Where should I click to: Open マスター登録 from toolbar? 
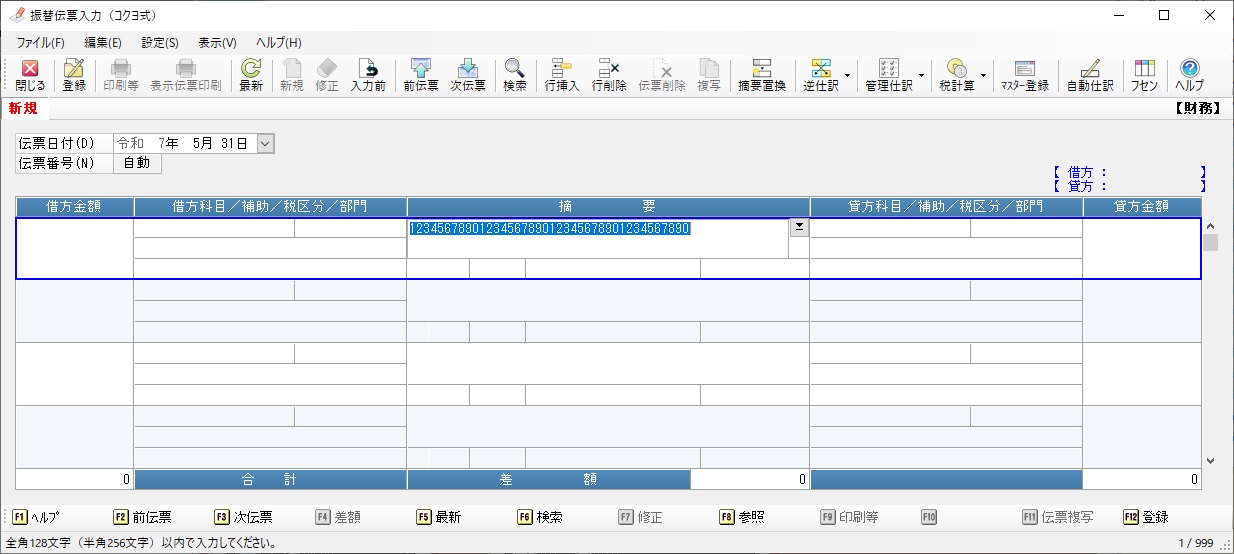[1025, 76]
